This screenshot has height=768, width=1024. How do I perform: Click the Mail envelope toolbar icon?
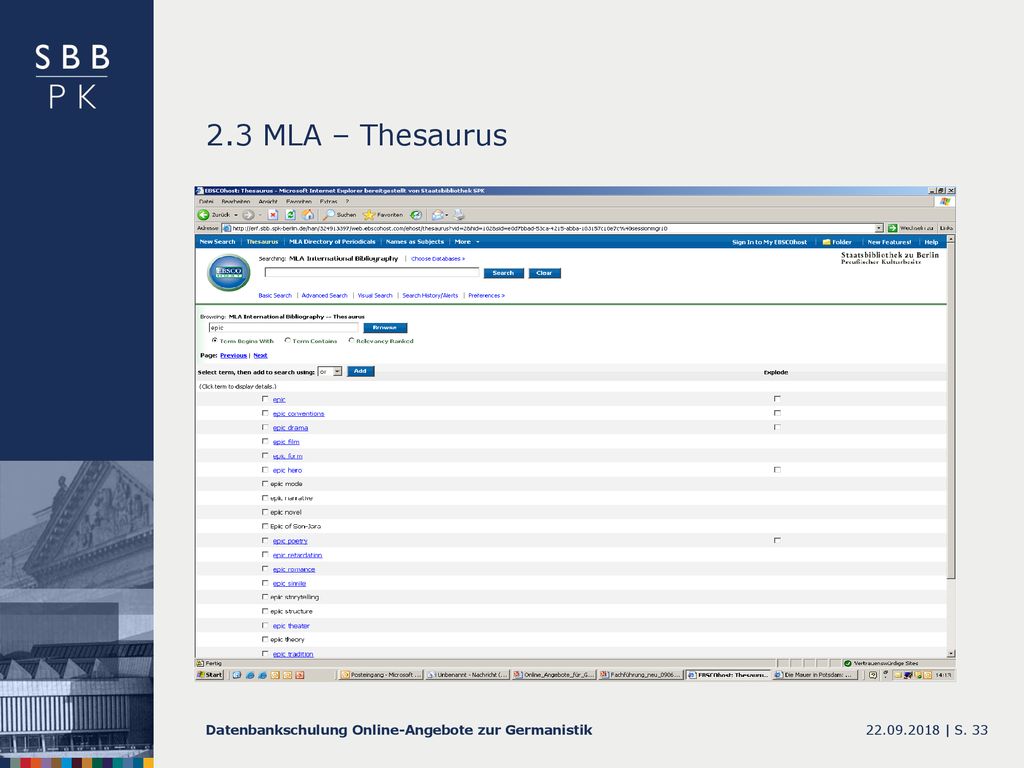click(x=438, y=215)
